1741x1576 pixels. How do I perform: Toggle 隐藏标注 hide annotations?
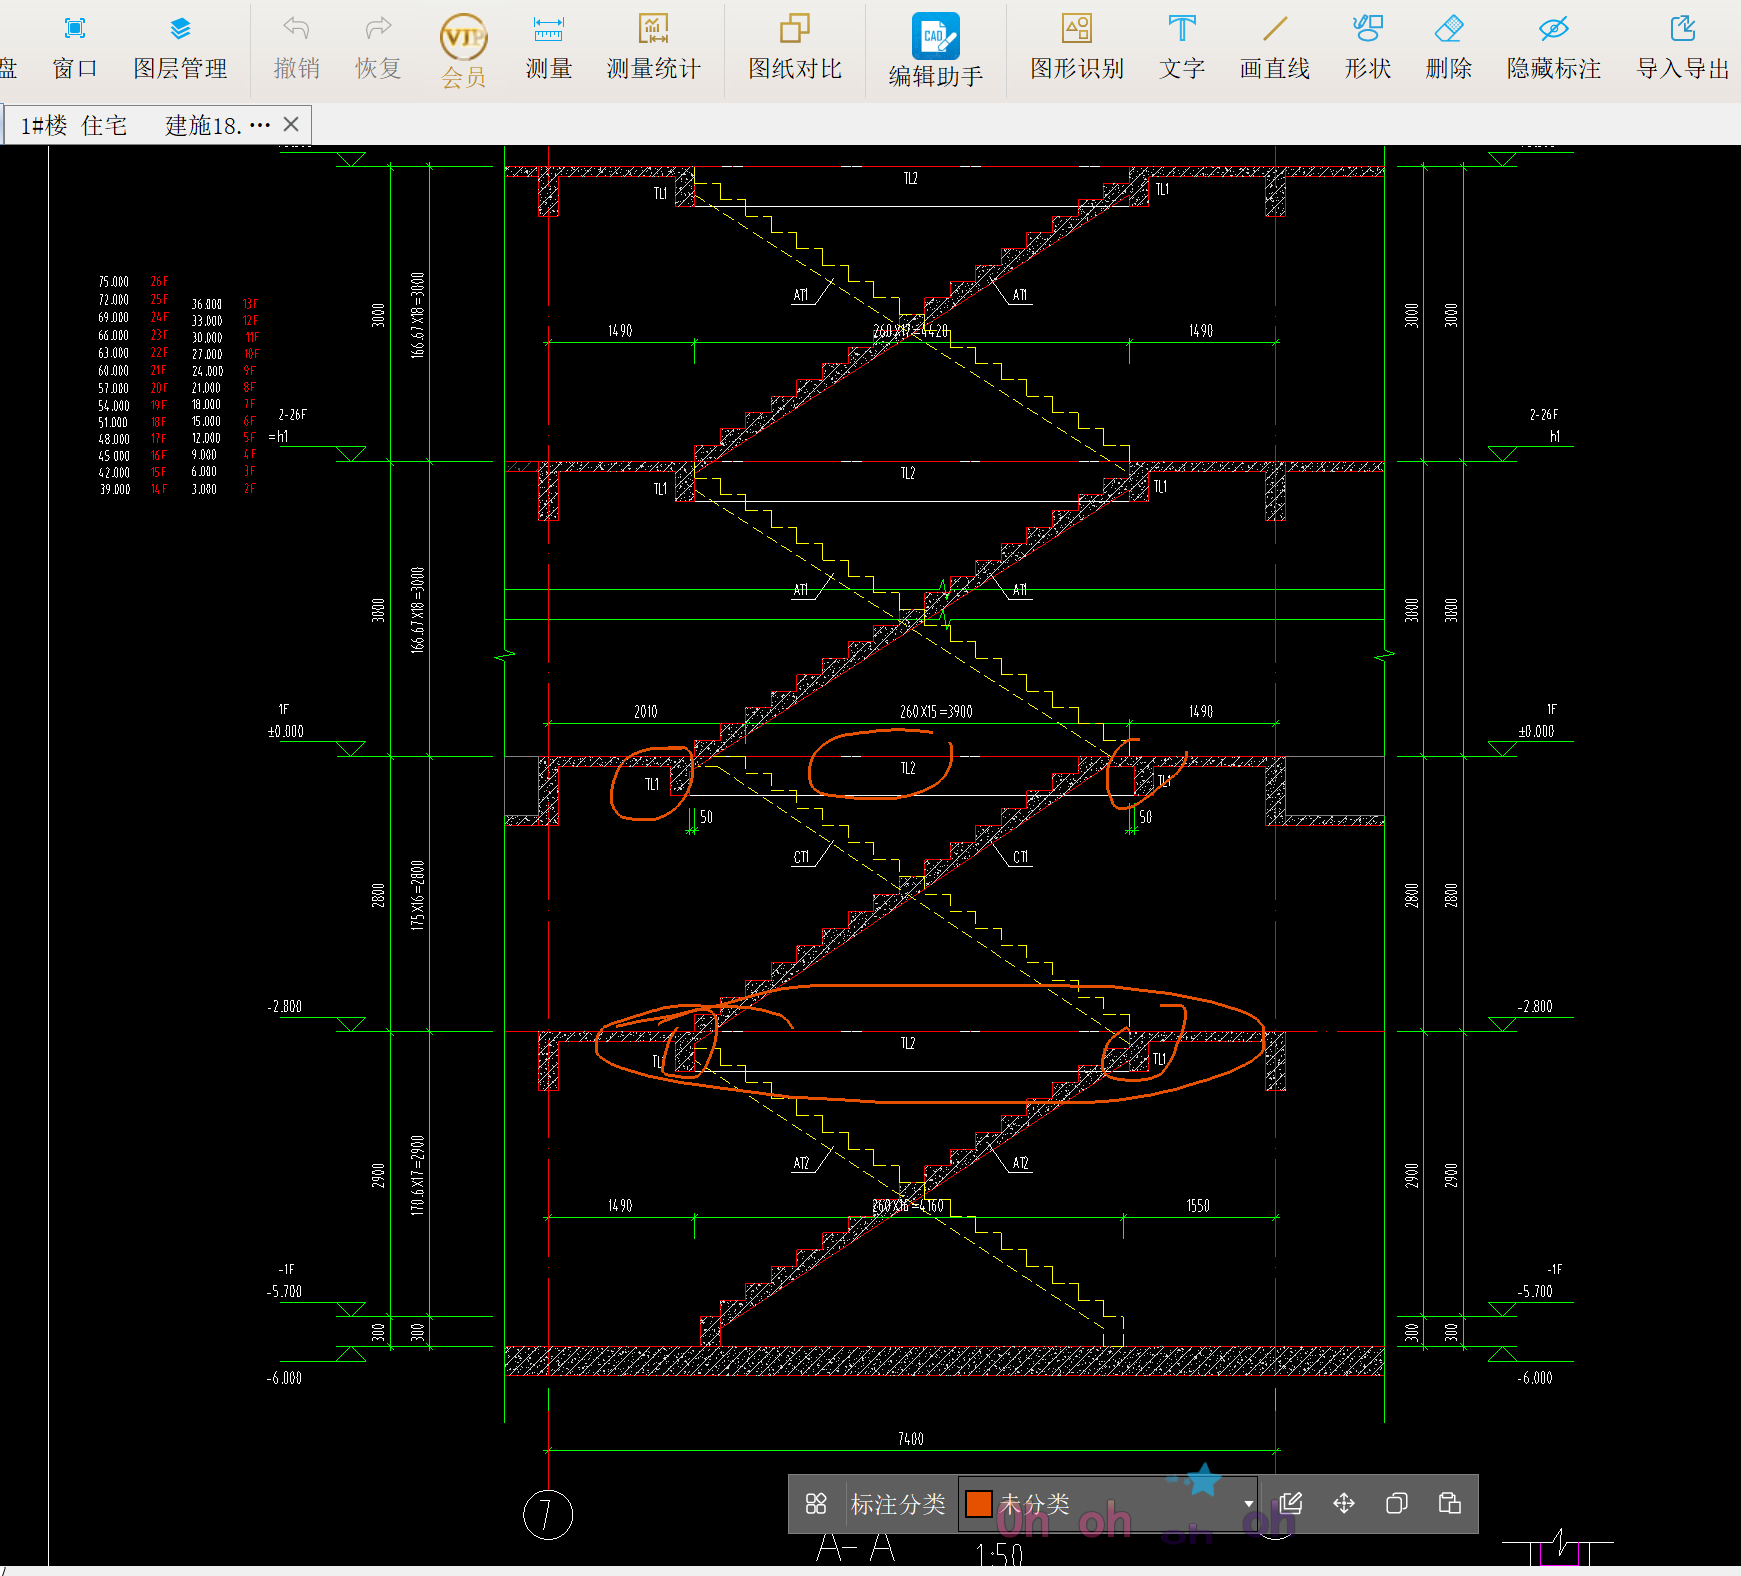coord(1554,47)
